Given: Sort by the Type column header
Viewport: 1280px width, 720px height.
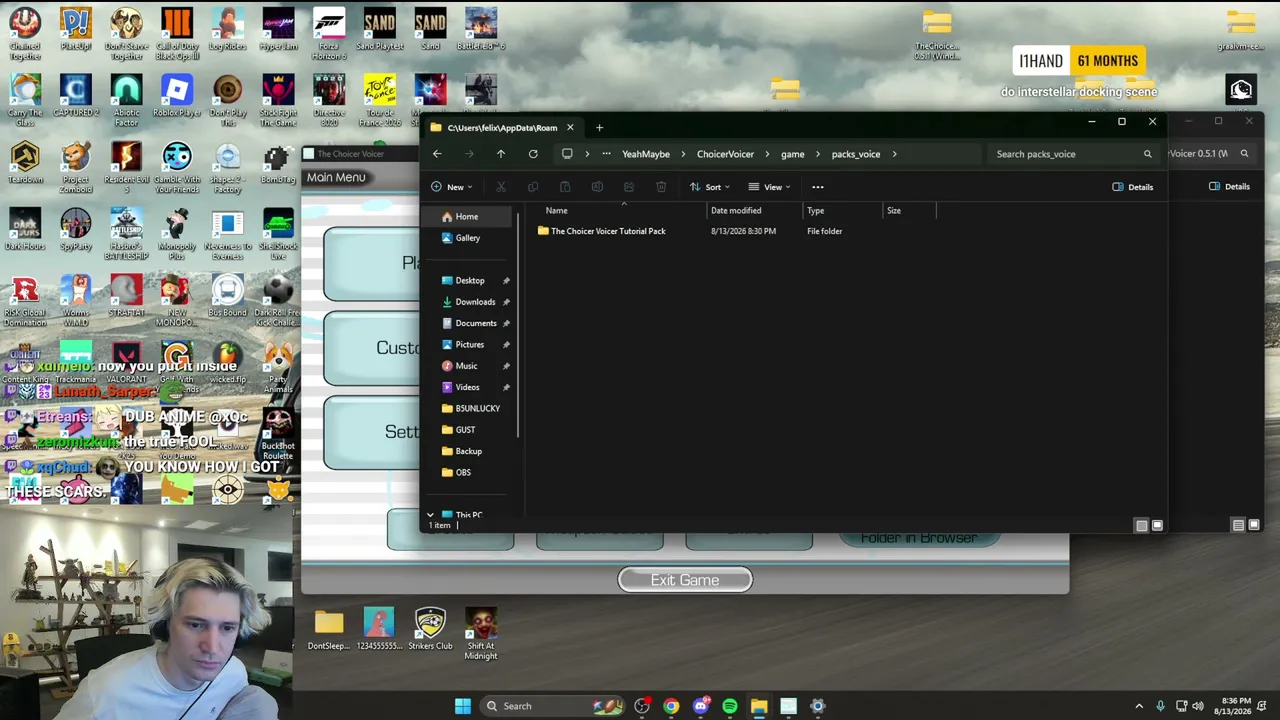Looking at the screenshot, I should point(816,211).
